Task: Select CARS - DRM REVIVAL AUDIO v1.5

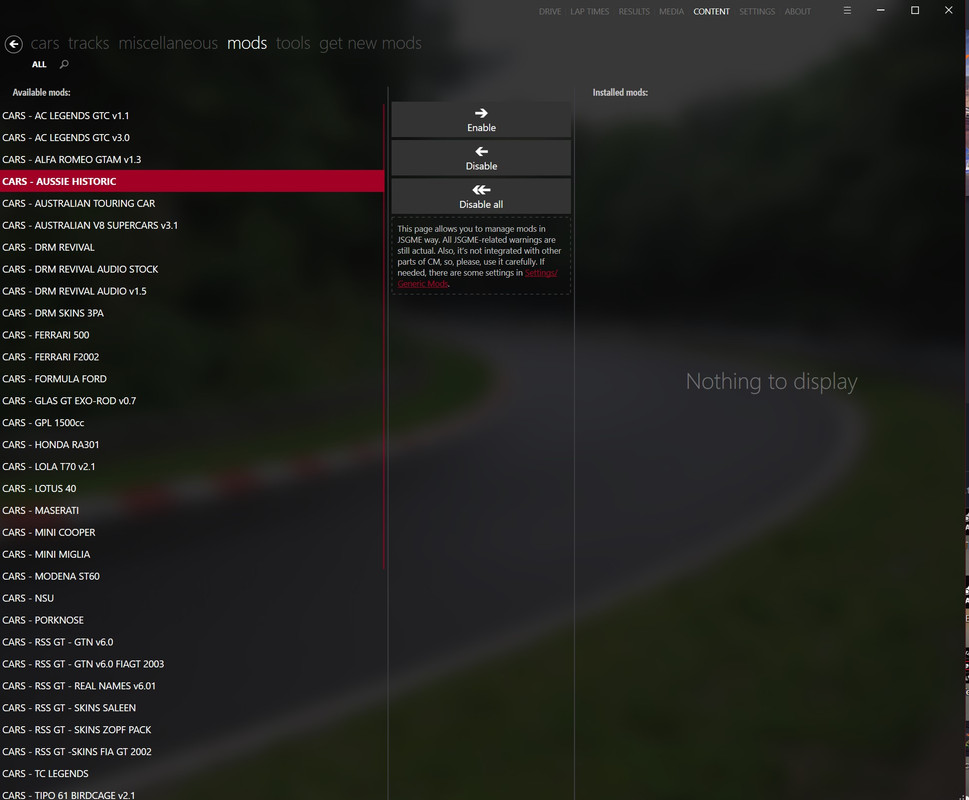Action: pos(192,291)
